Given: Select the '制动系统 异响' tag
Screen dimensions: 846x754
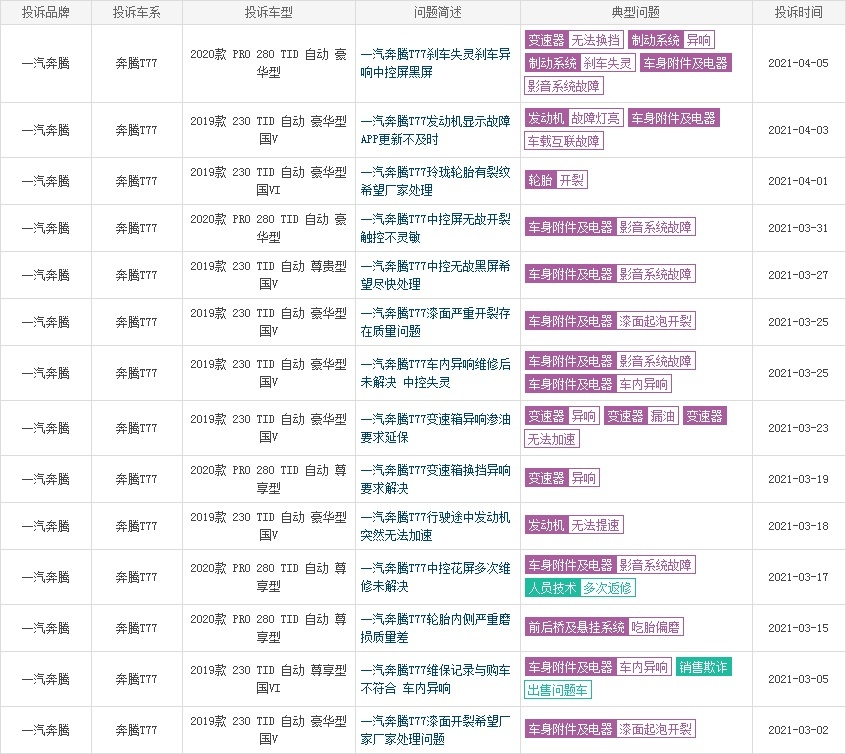Looking at the screenshot, I should point(671,40).
